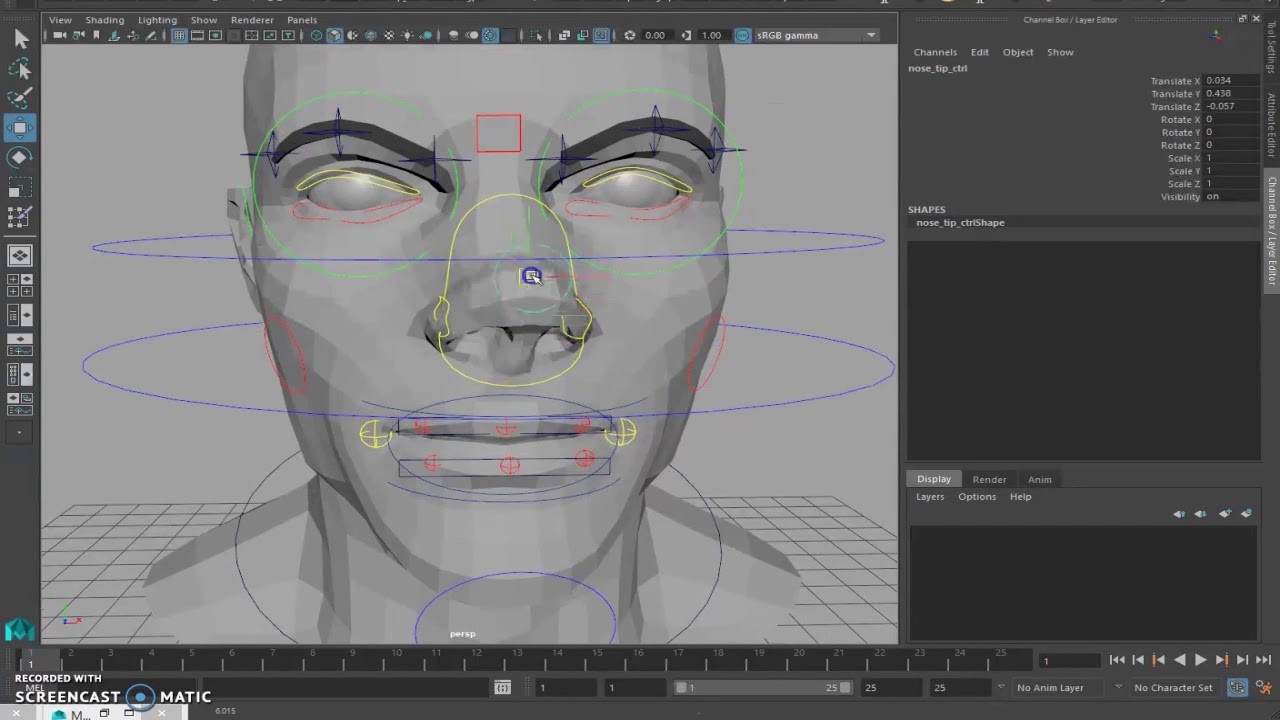Open the No Character Set dropdown

pos(1172,687)
